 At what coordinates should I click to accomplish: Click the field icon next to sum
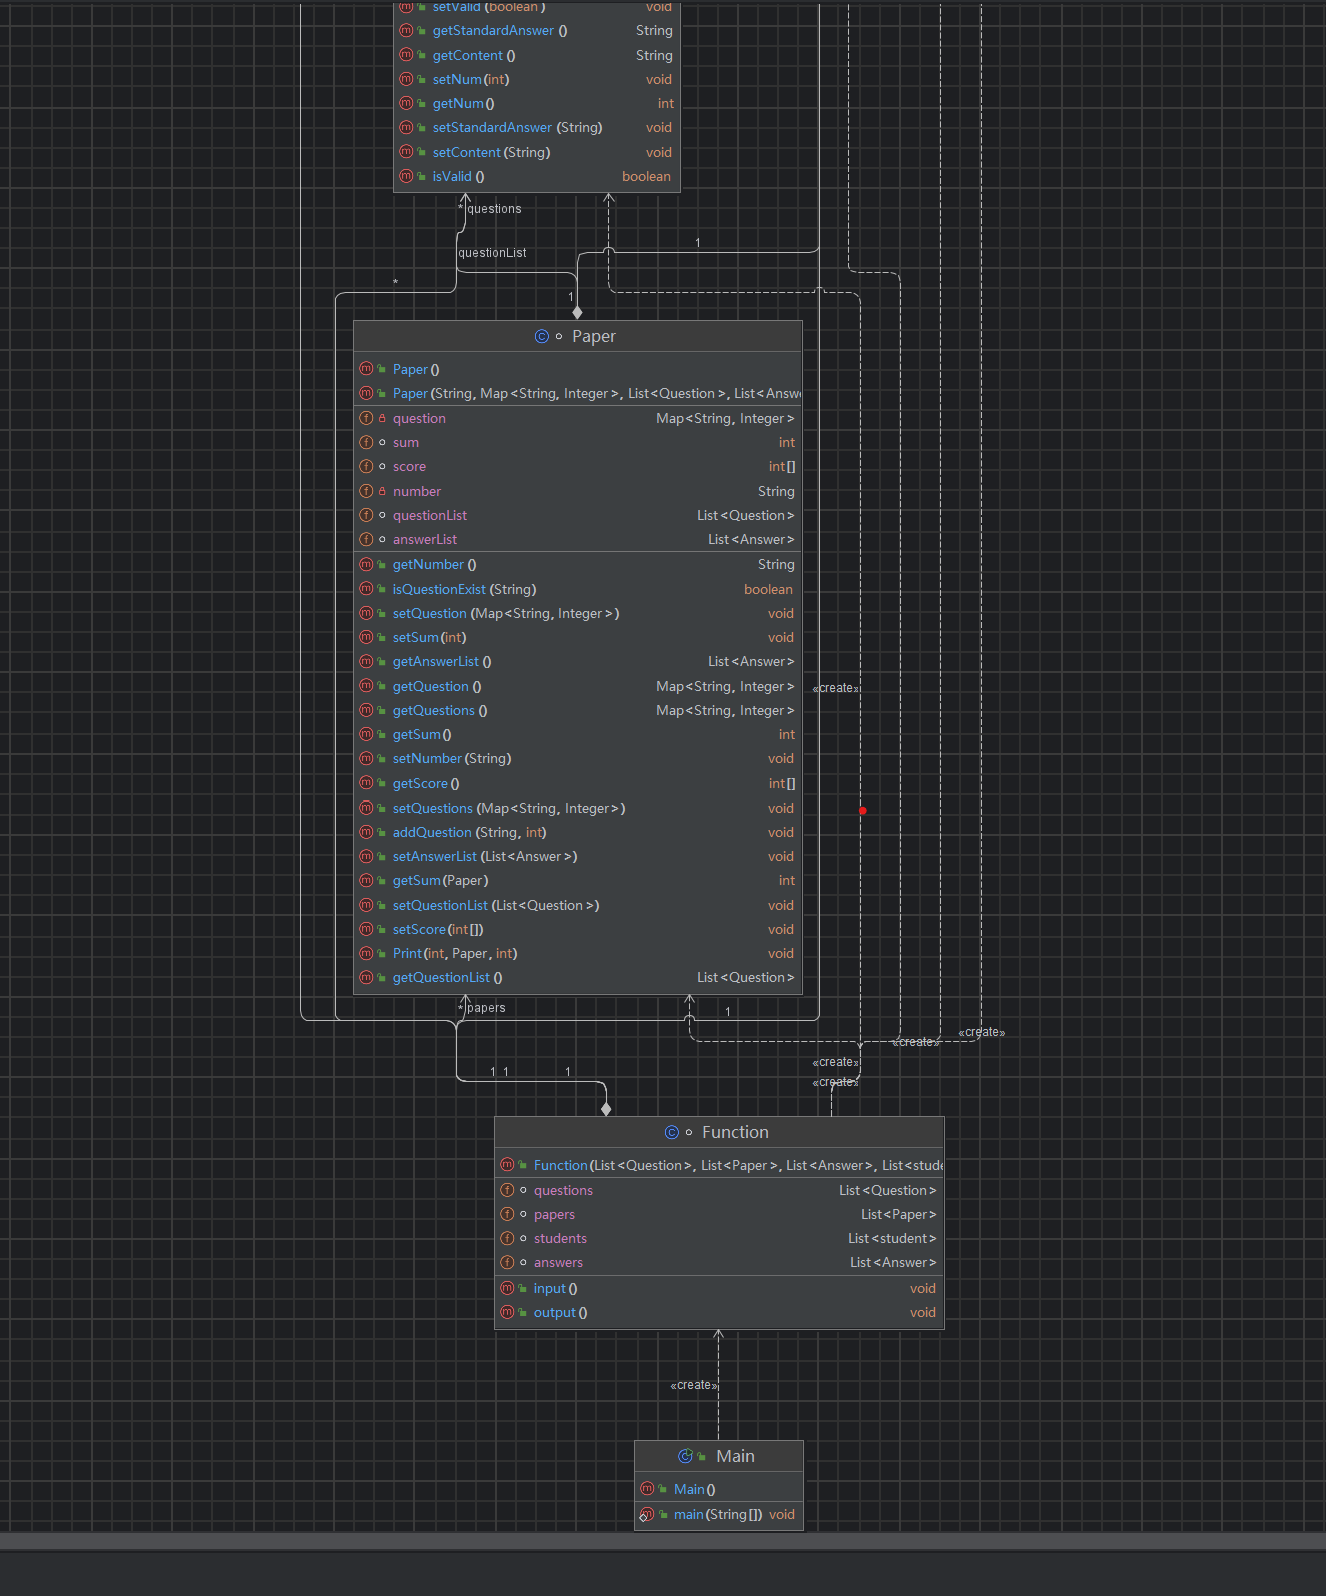[366, 442]
